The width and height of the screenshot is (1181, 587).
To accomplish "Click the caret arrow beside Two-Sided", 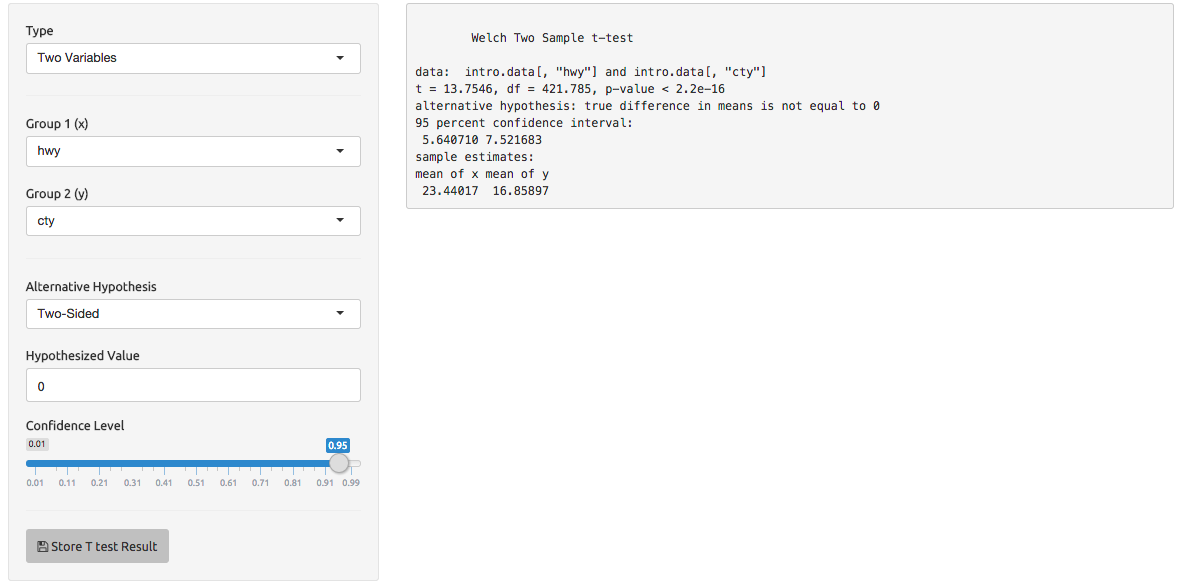I will pos(340,313).
